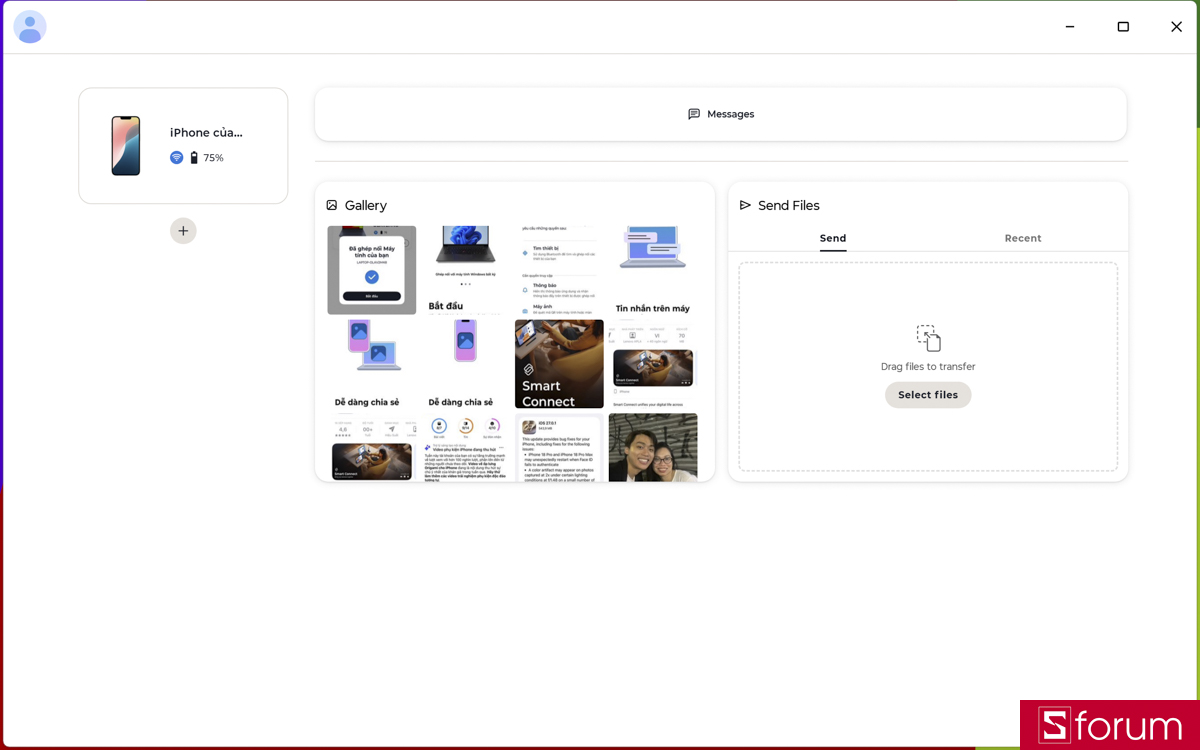Open the paired computer confirmation thumbnail
This screenshot has width=1200, height=750.
pos(372,270)
